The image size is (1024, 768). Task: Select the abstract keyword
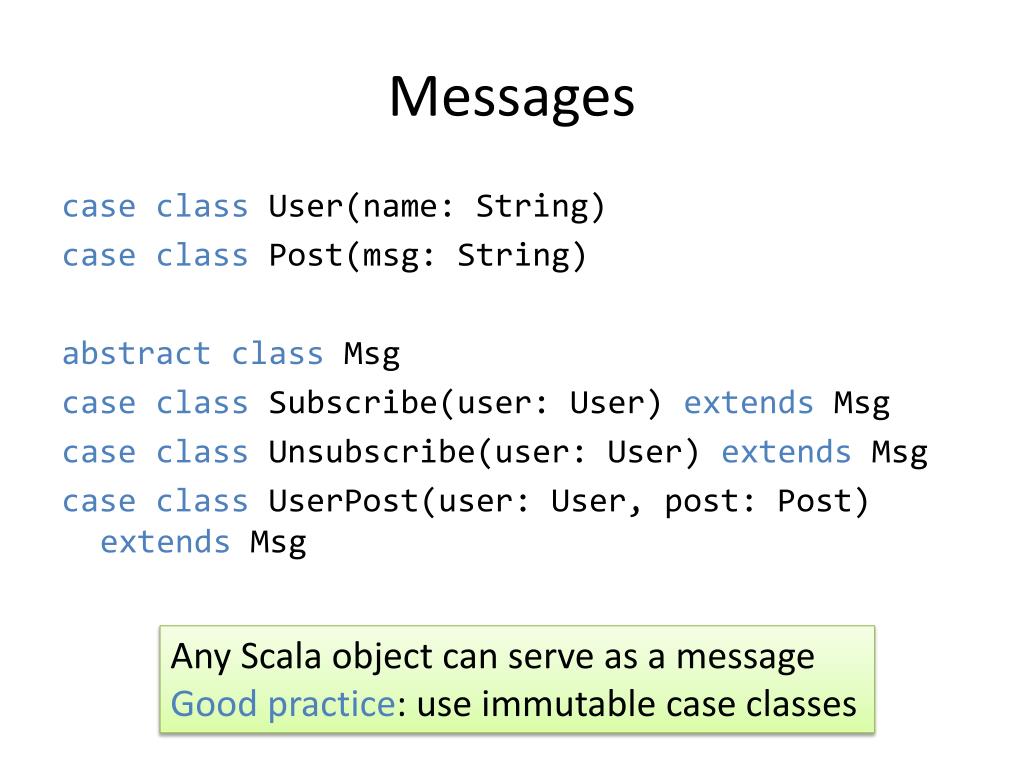[136, 353]
